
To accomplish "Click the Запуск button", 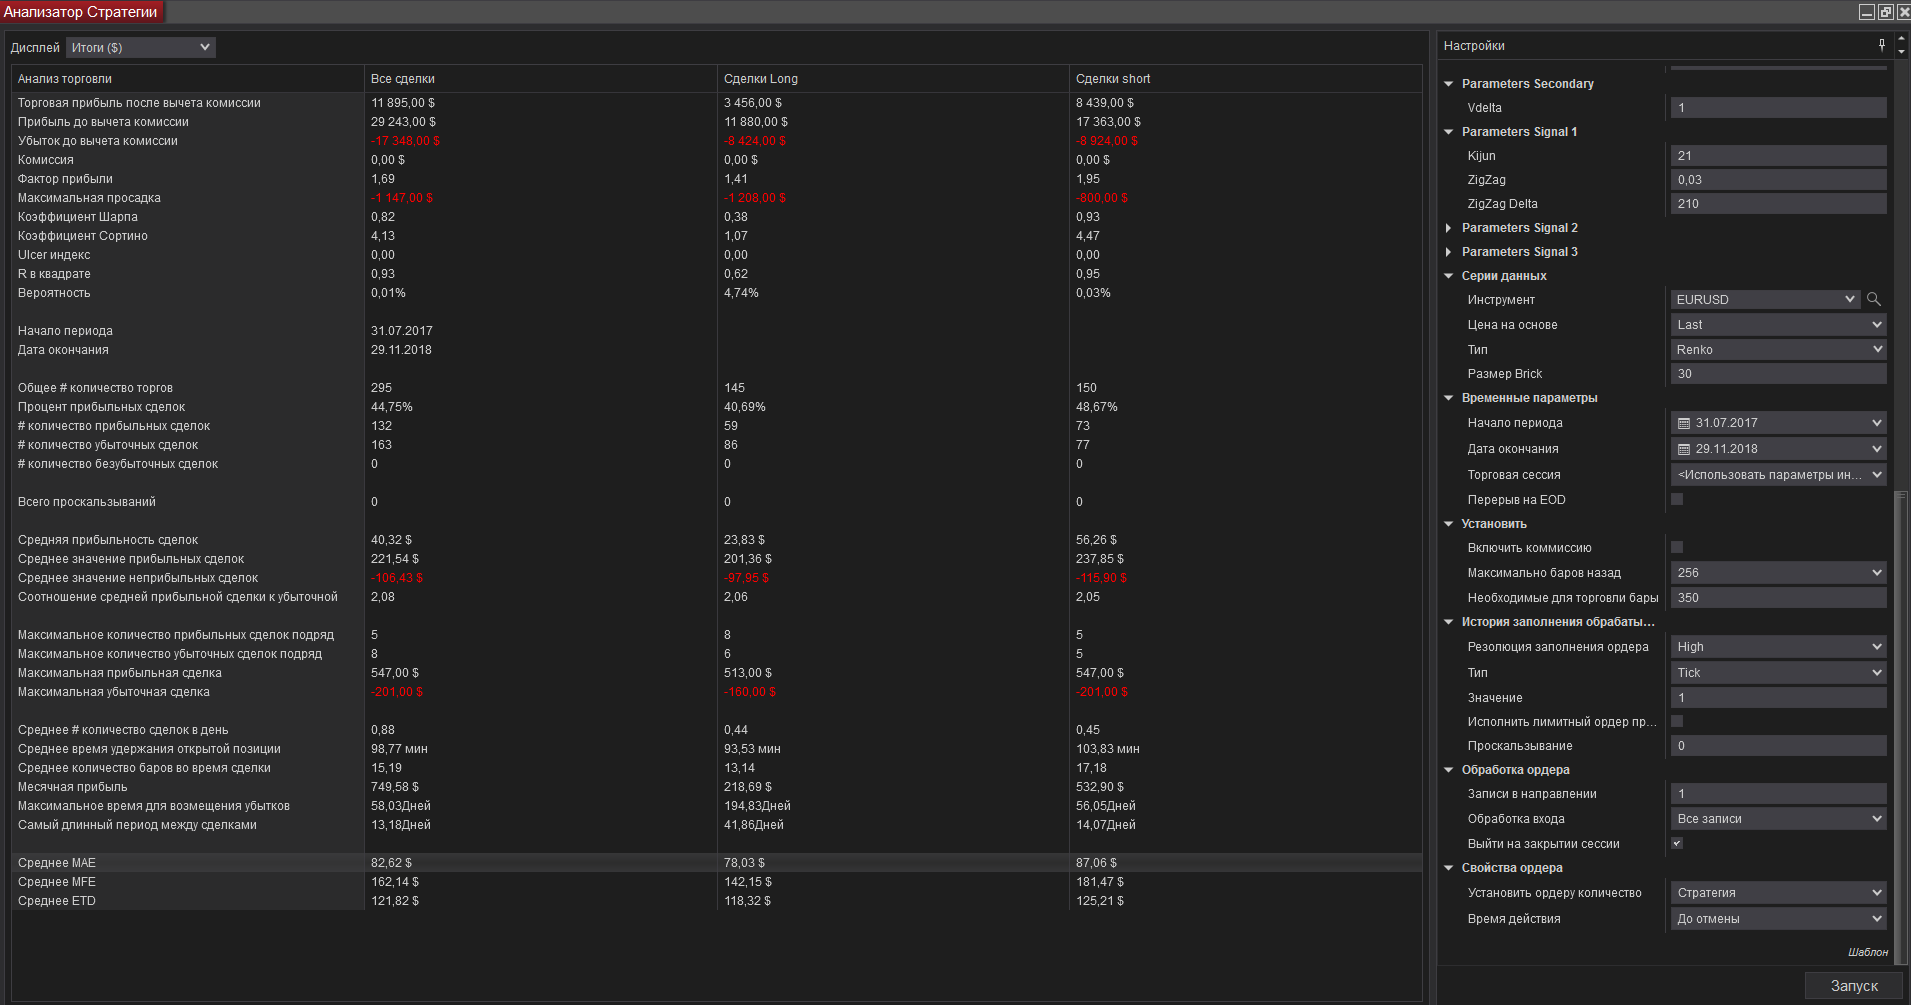I will pos(1854,985).
